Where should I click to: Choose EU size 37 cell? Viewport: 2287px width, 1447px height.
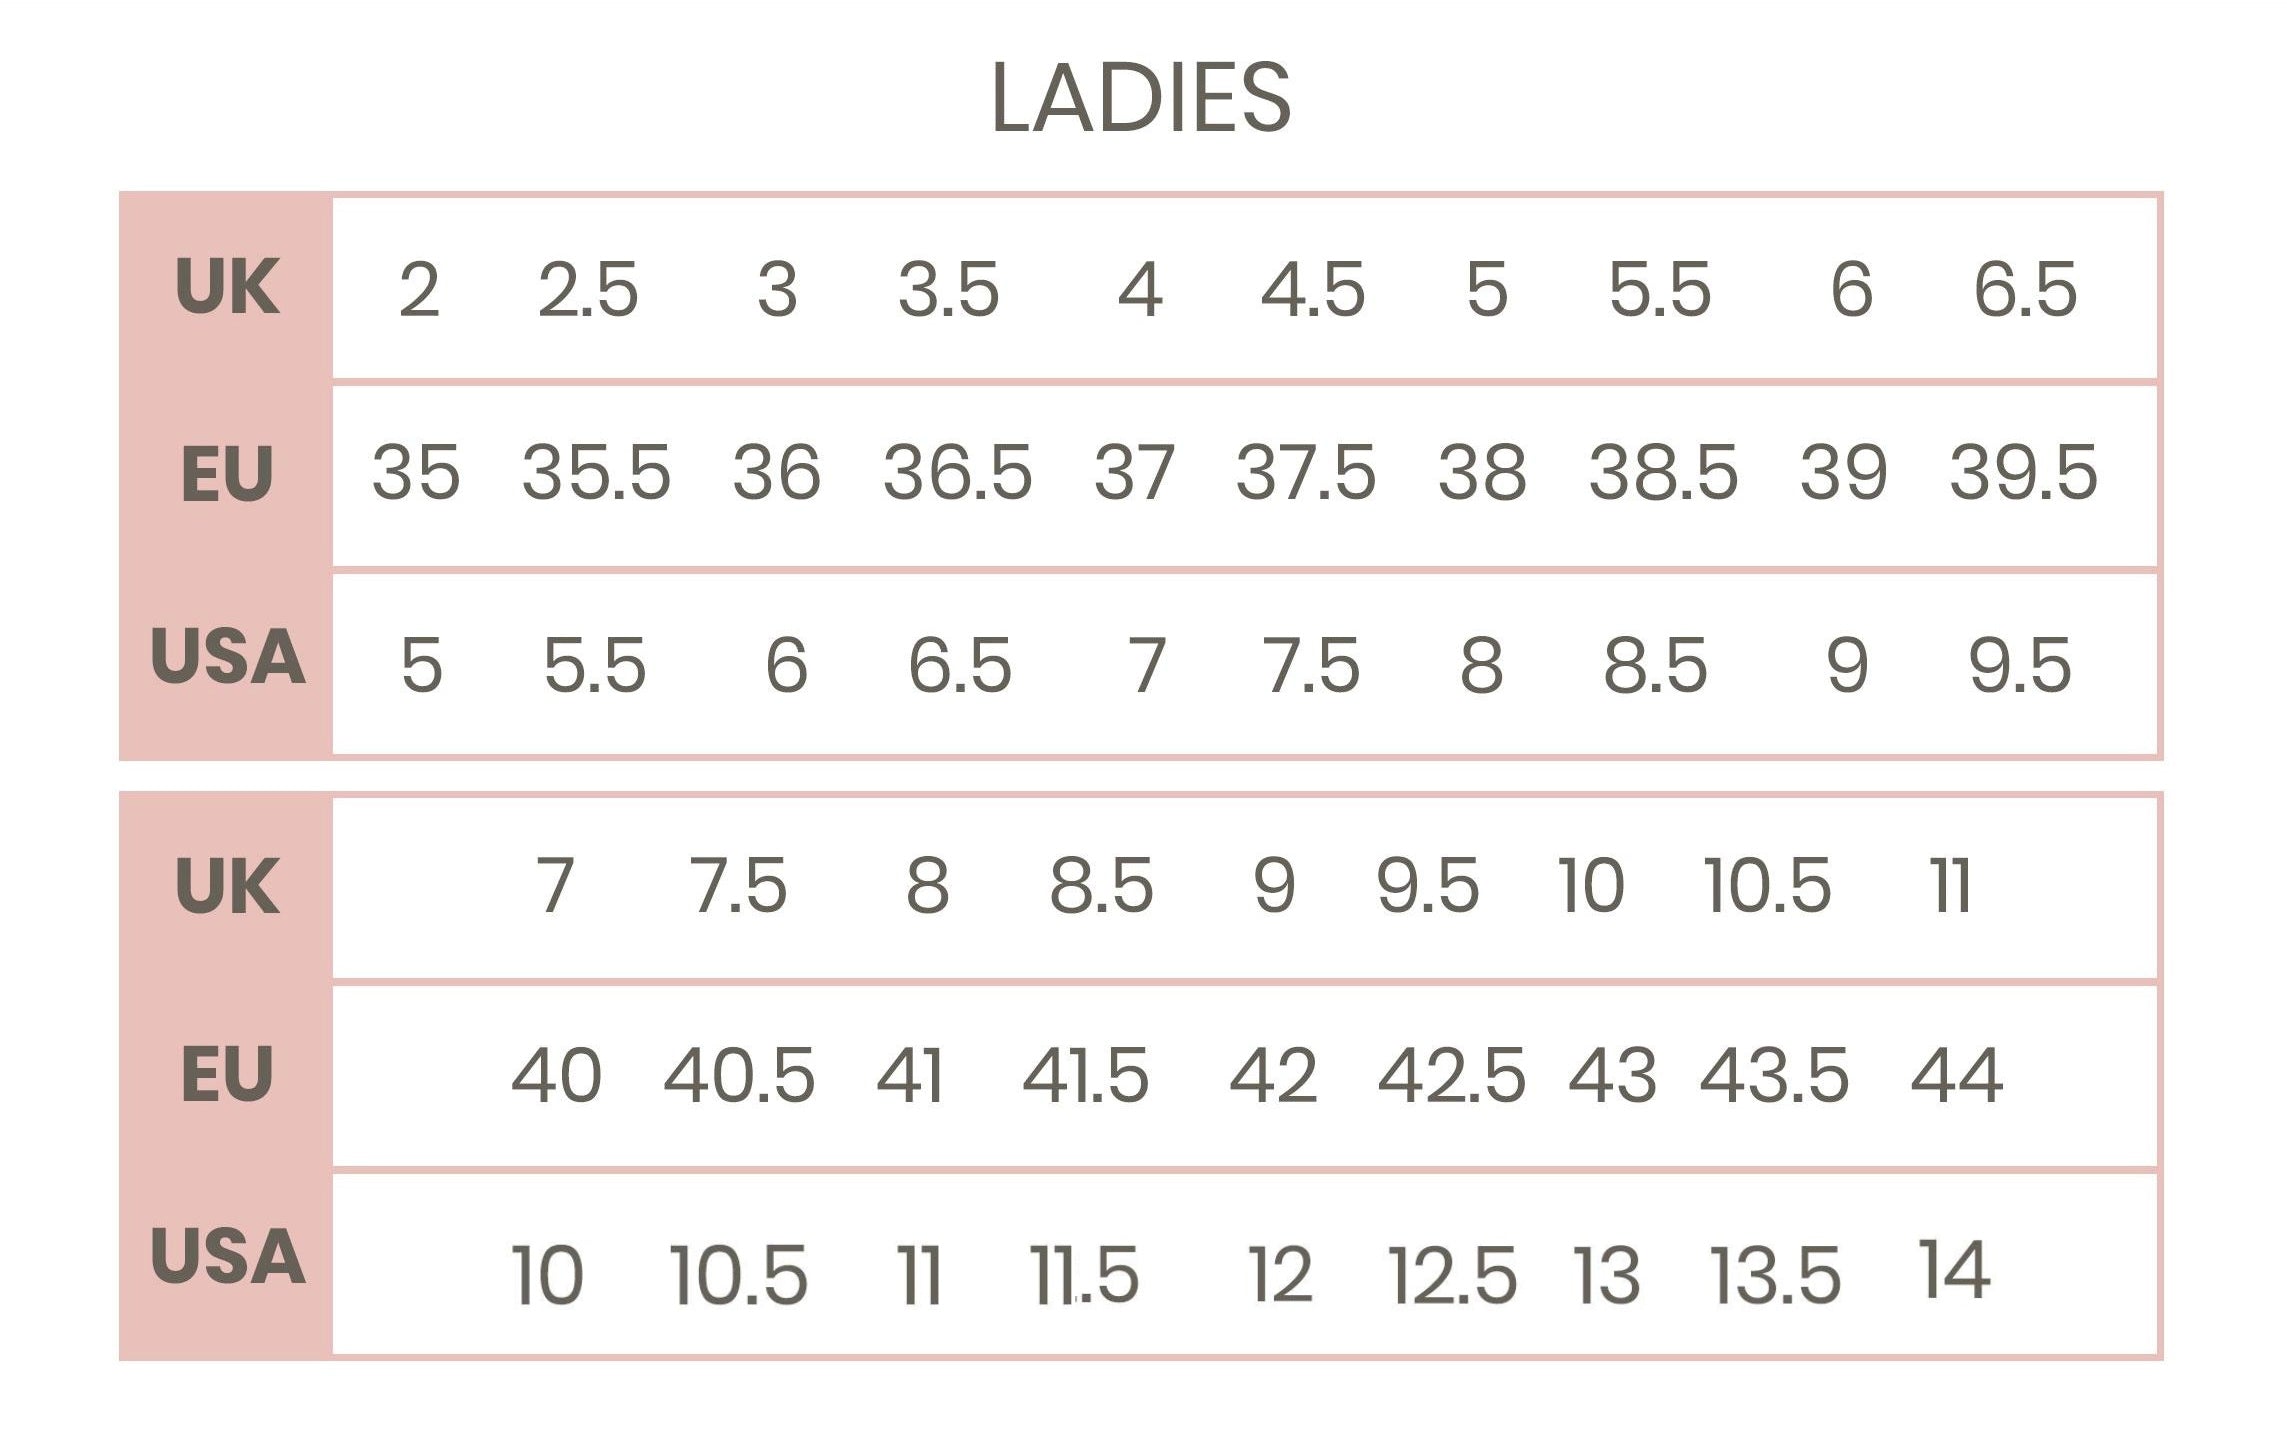[1134, 472]
